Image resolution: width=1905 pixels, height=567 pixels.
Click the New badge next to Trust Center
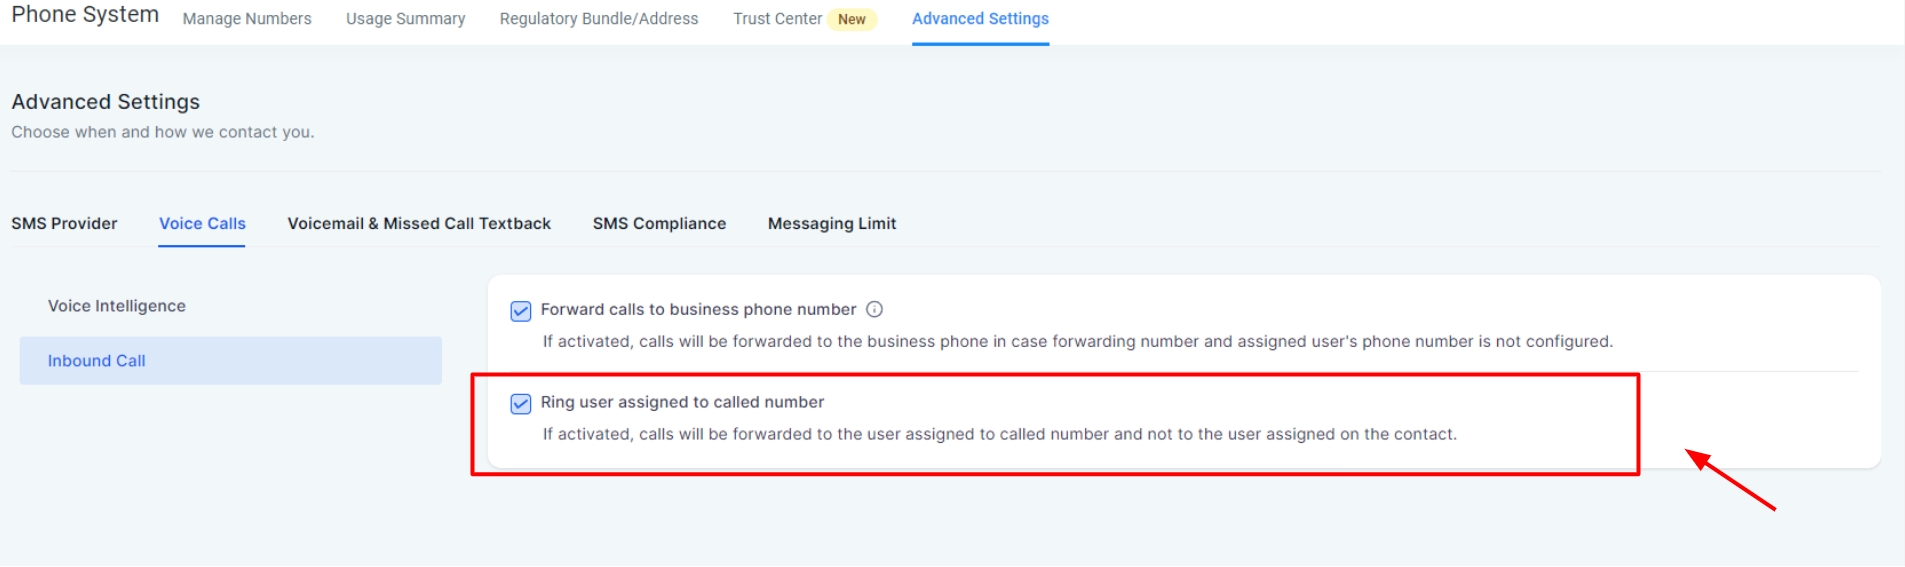[x=852, y=20]
